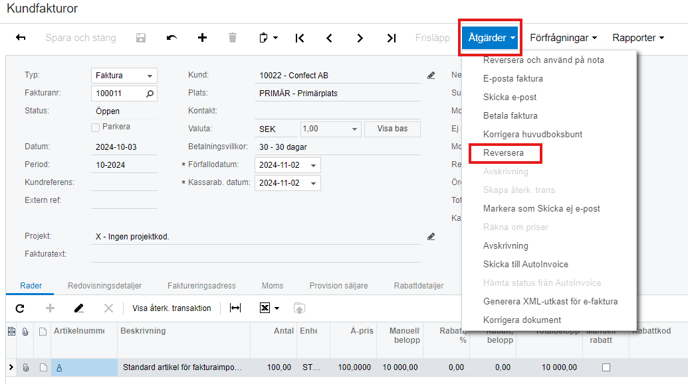Click the trash delete icon
The height and width of the screenshot is (384, 688).
(233, 38)
